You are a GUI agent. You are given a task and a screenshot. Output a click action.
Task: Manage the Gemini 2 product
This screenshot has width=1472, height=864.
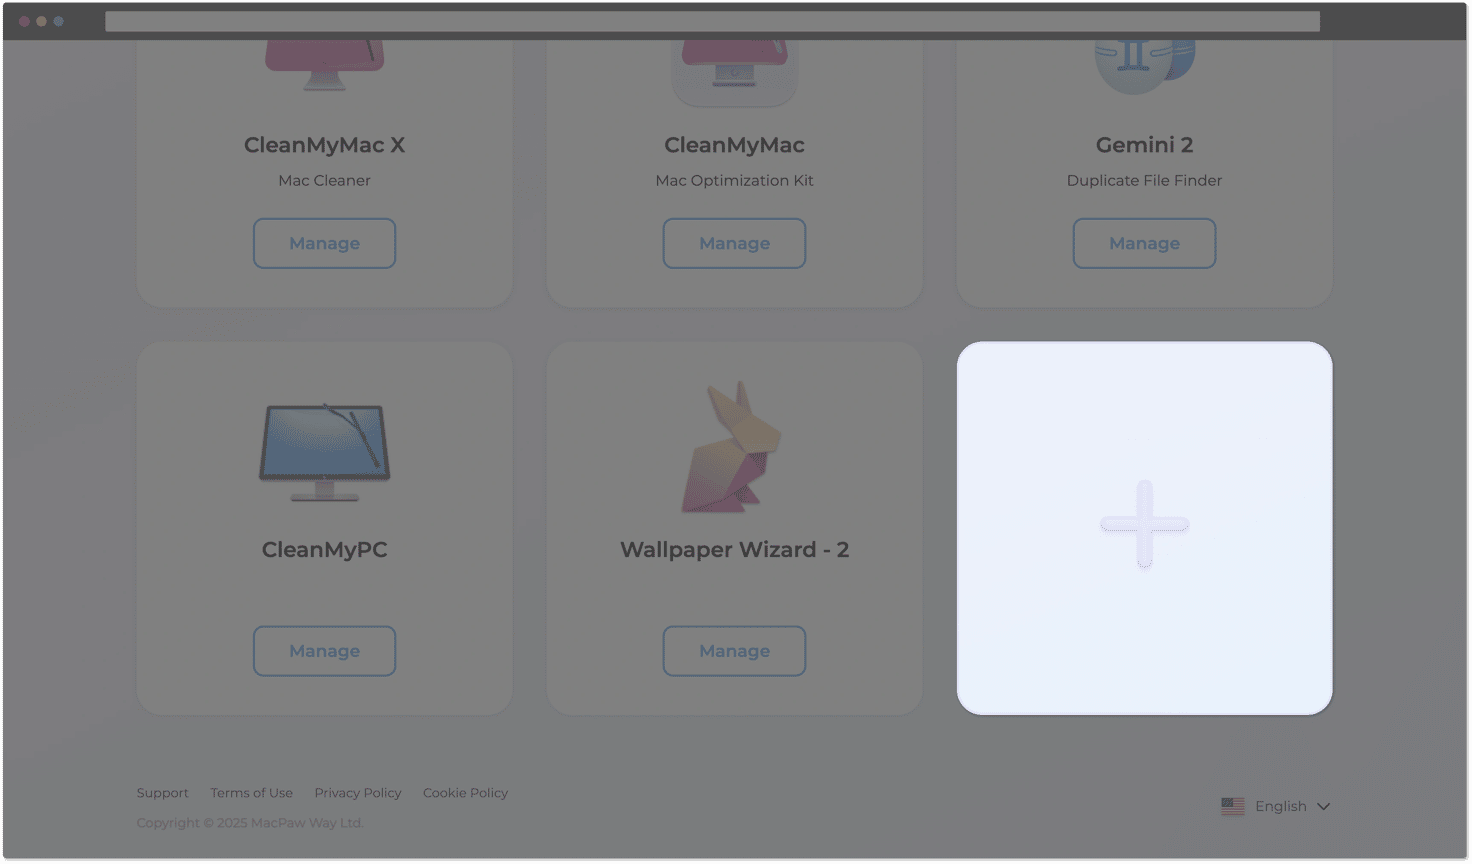click(1144, 243)
